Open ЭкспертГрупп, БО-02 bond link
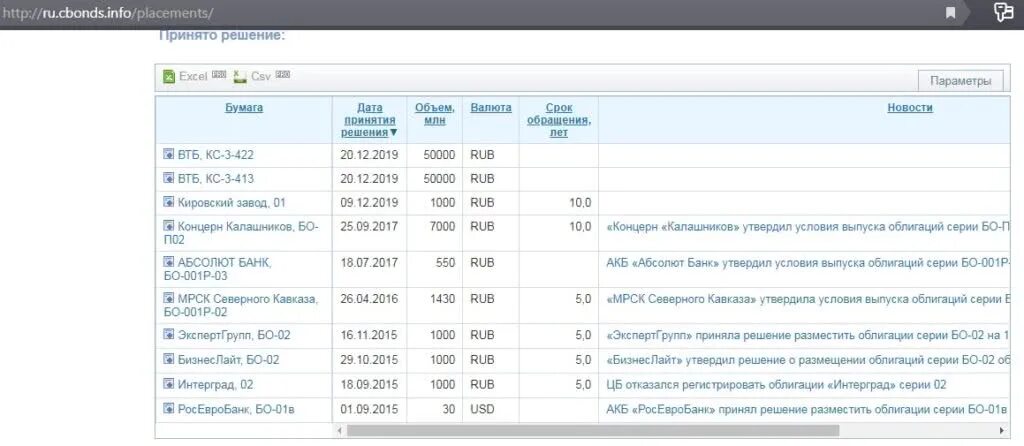 [x=234, y=335]
